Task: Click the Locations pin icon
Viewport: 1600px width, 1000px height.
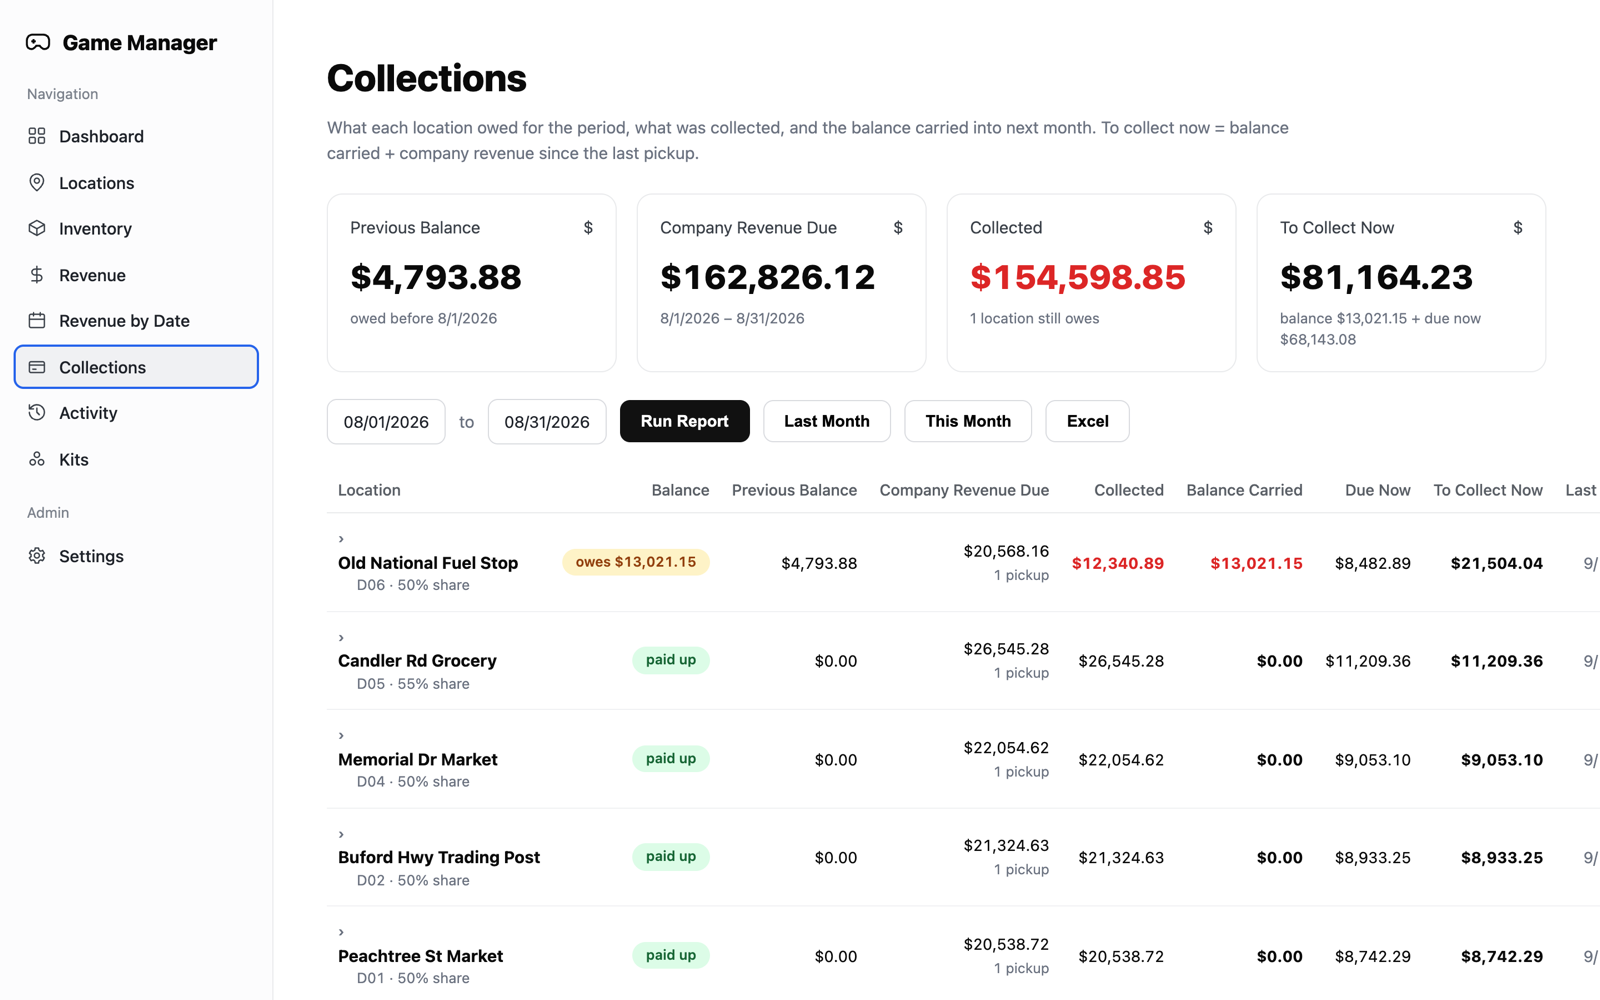Action: click(37, 182)
